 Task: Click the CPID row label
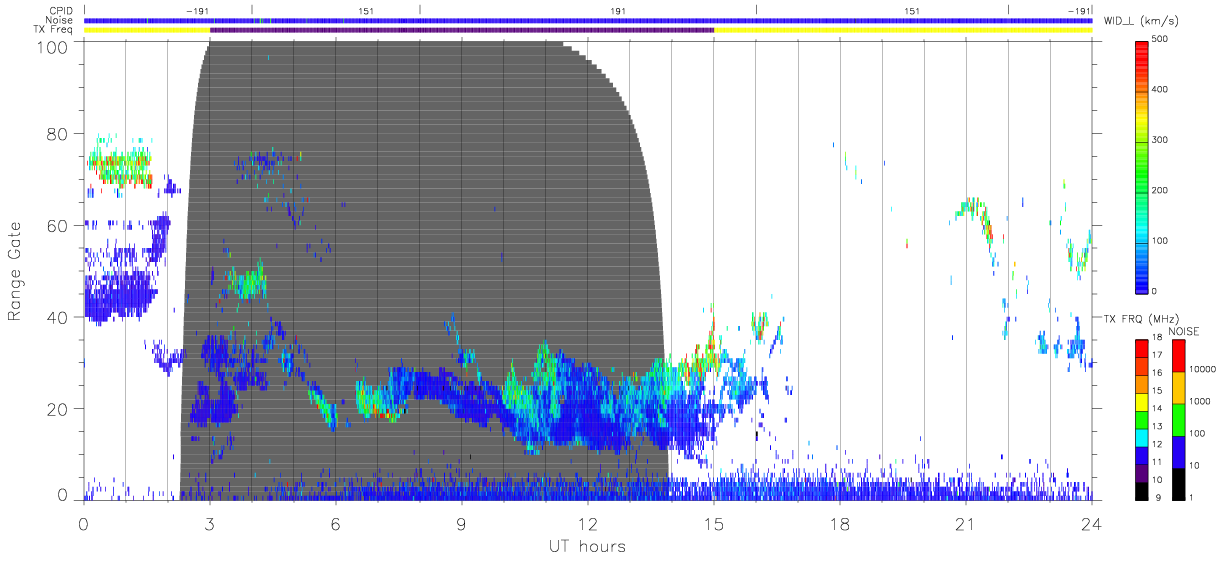pos(61,10)
